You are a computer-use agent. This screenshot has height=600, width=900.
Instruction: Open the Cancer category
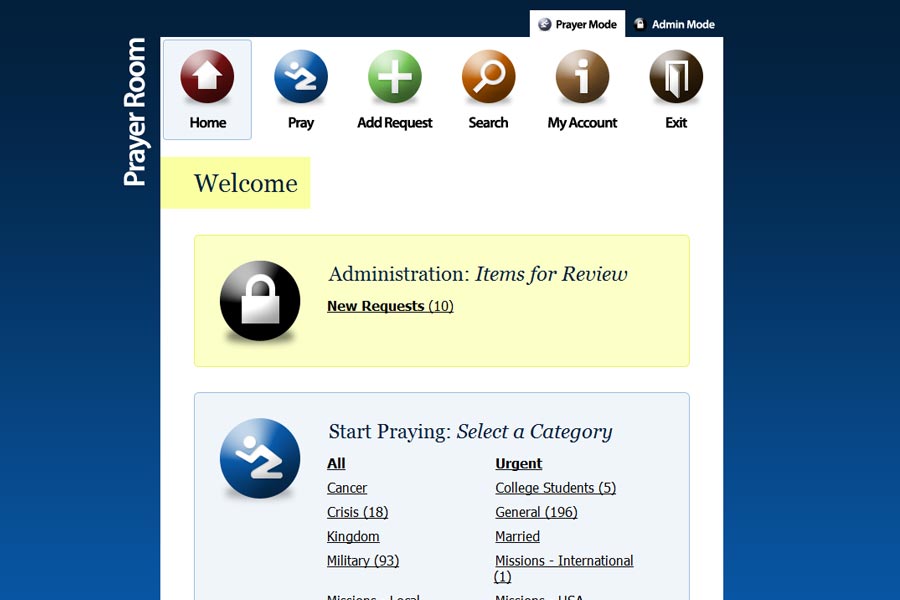click(x=347, y=488)
